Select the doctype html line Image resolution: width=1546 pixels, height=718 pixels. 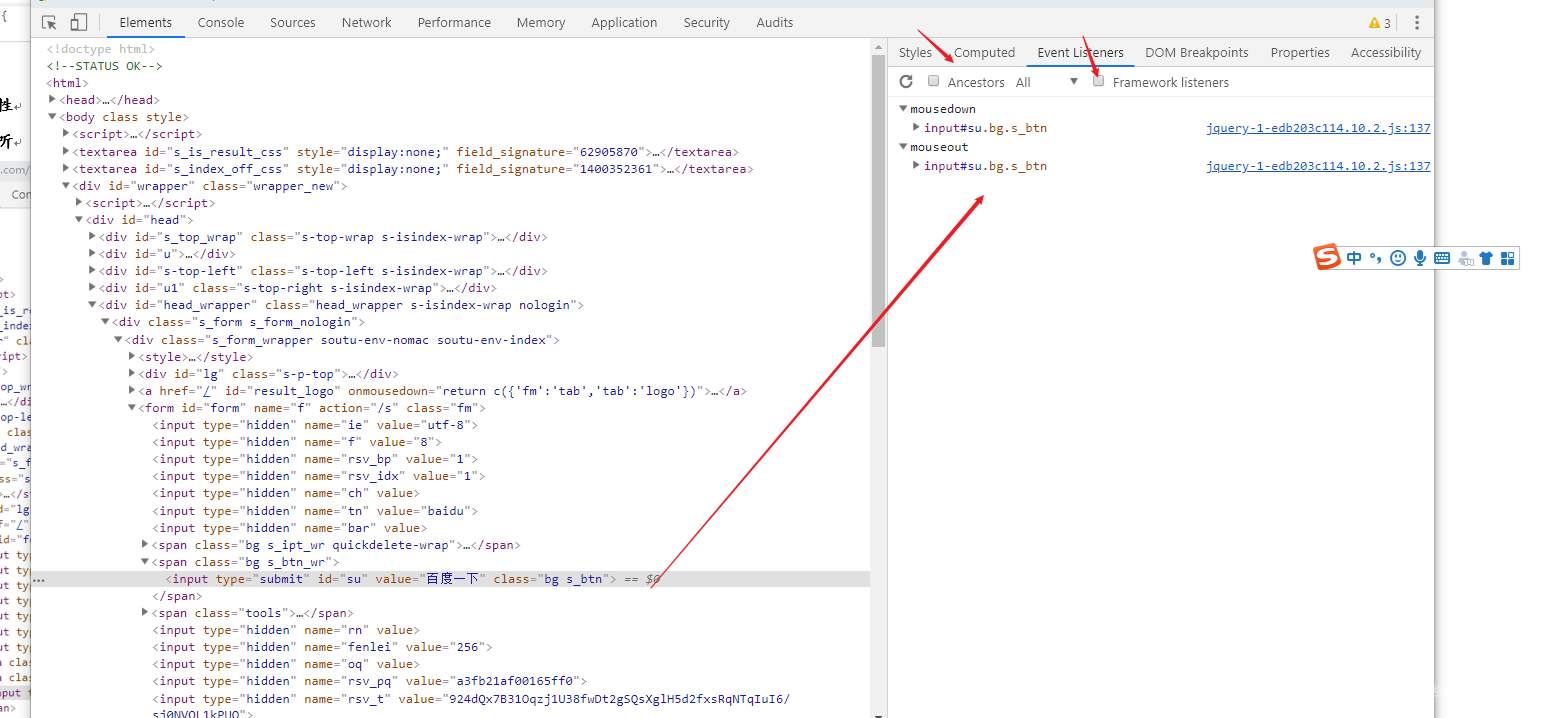coord(101,48)
